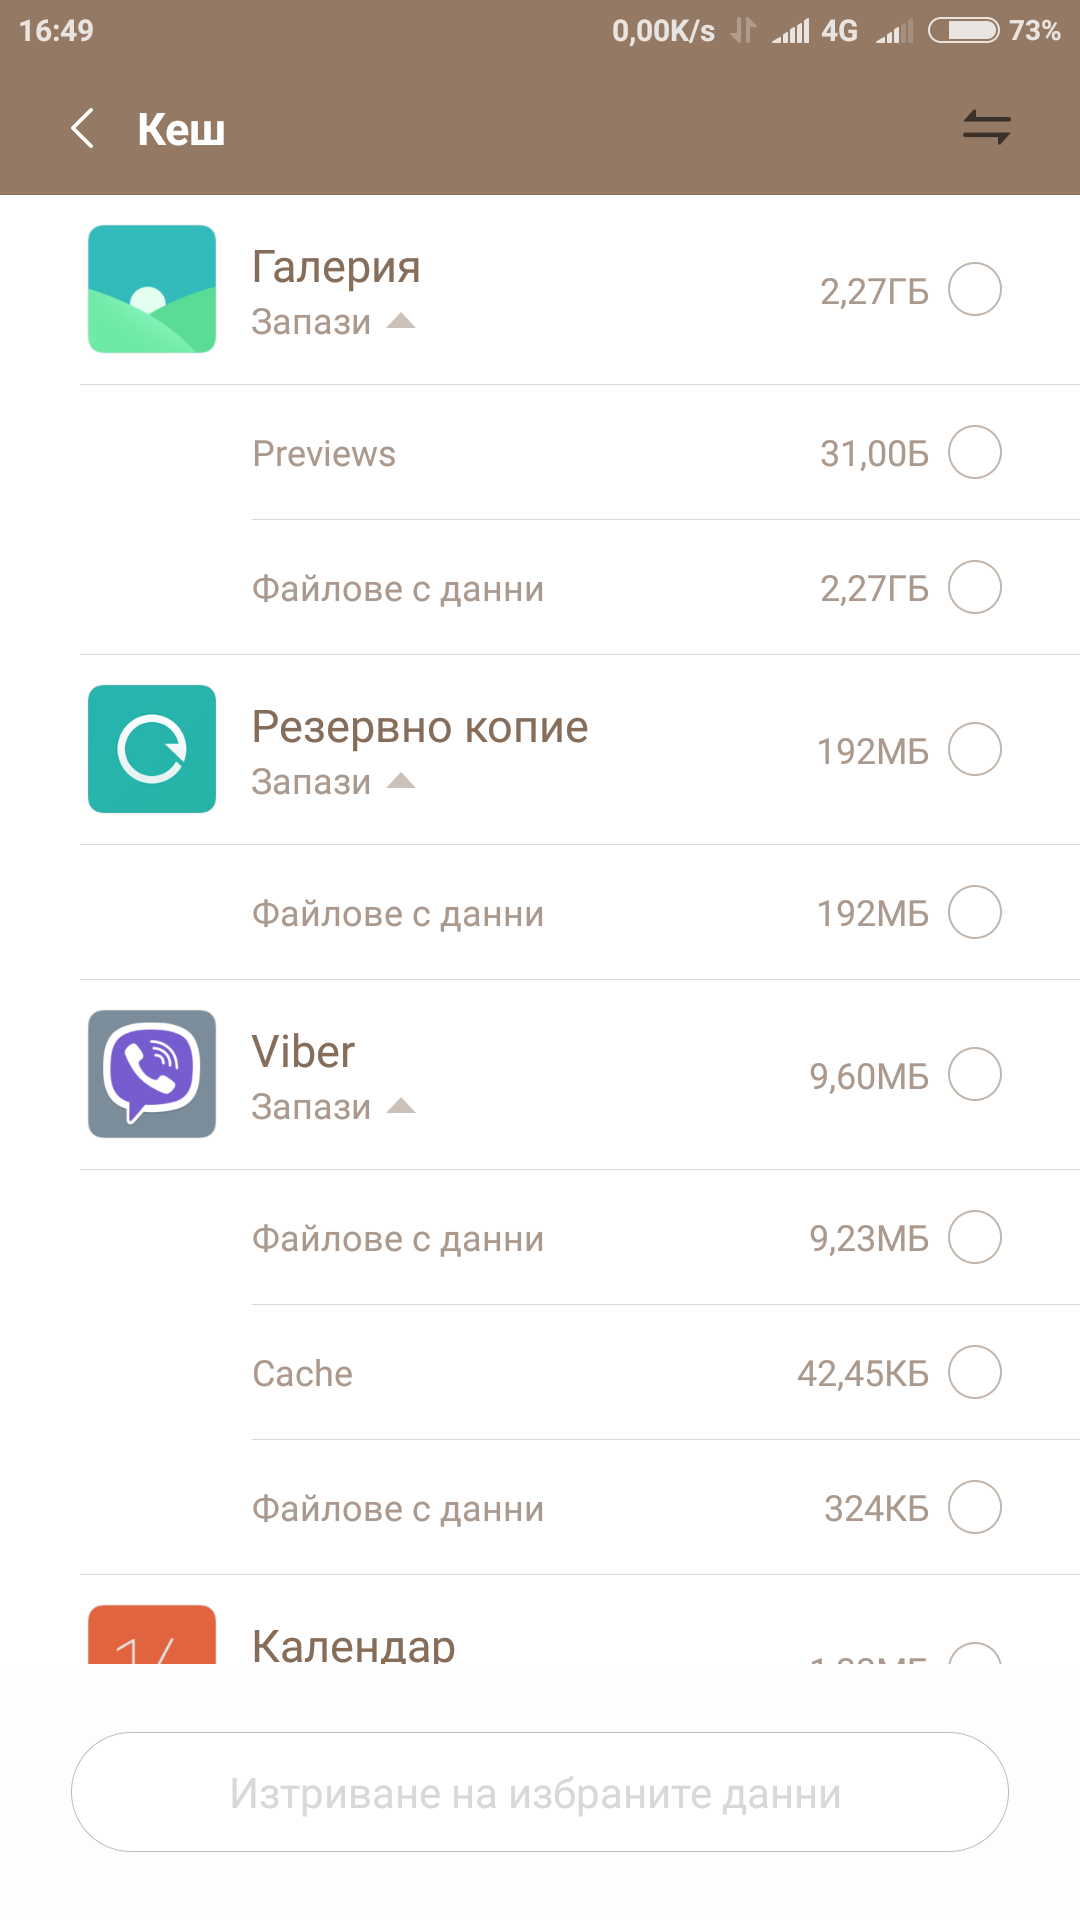Tap the Резервно копие app icon
This screenshot has width=1080, height=1920.
[x=152, y=749]
